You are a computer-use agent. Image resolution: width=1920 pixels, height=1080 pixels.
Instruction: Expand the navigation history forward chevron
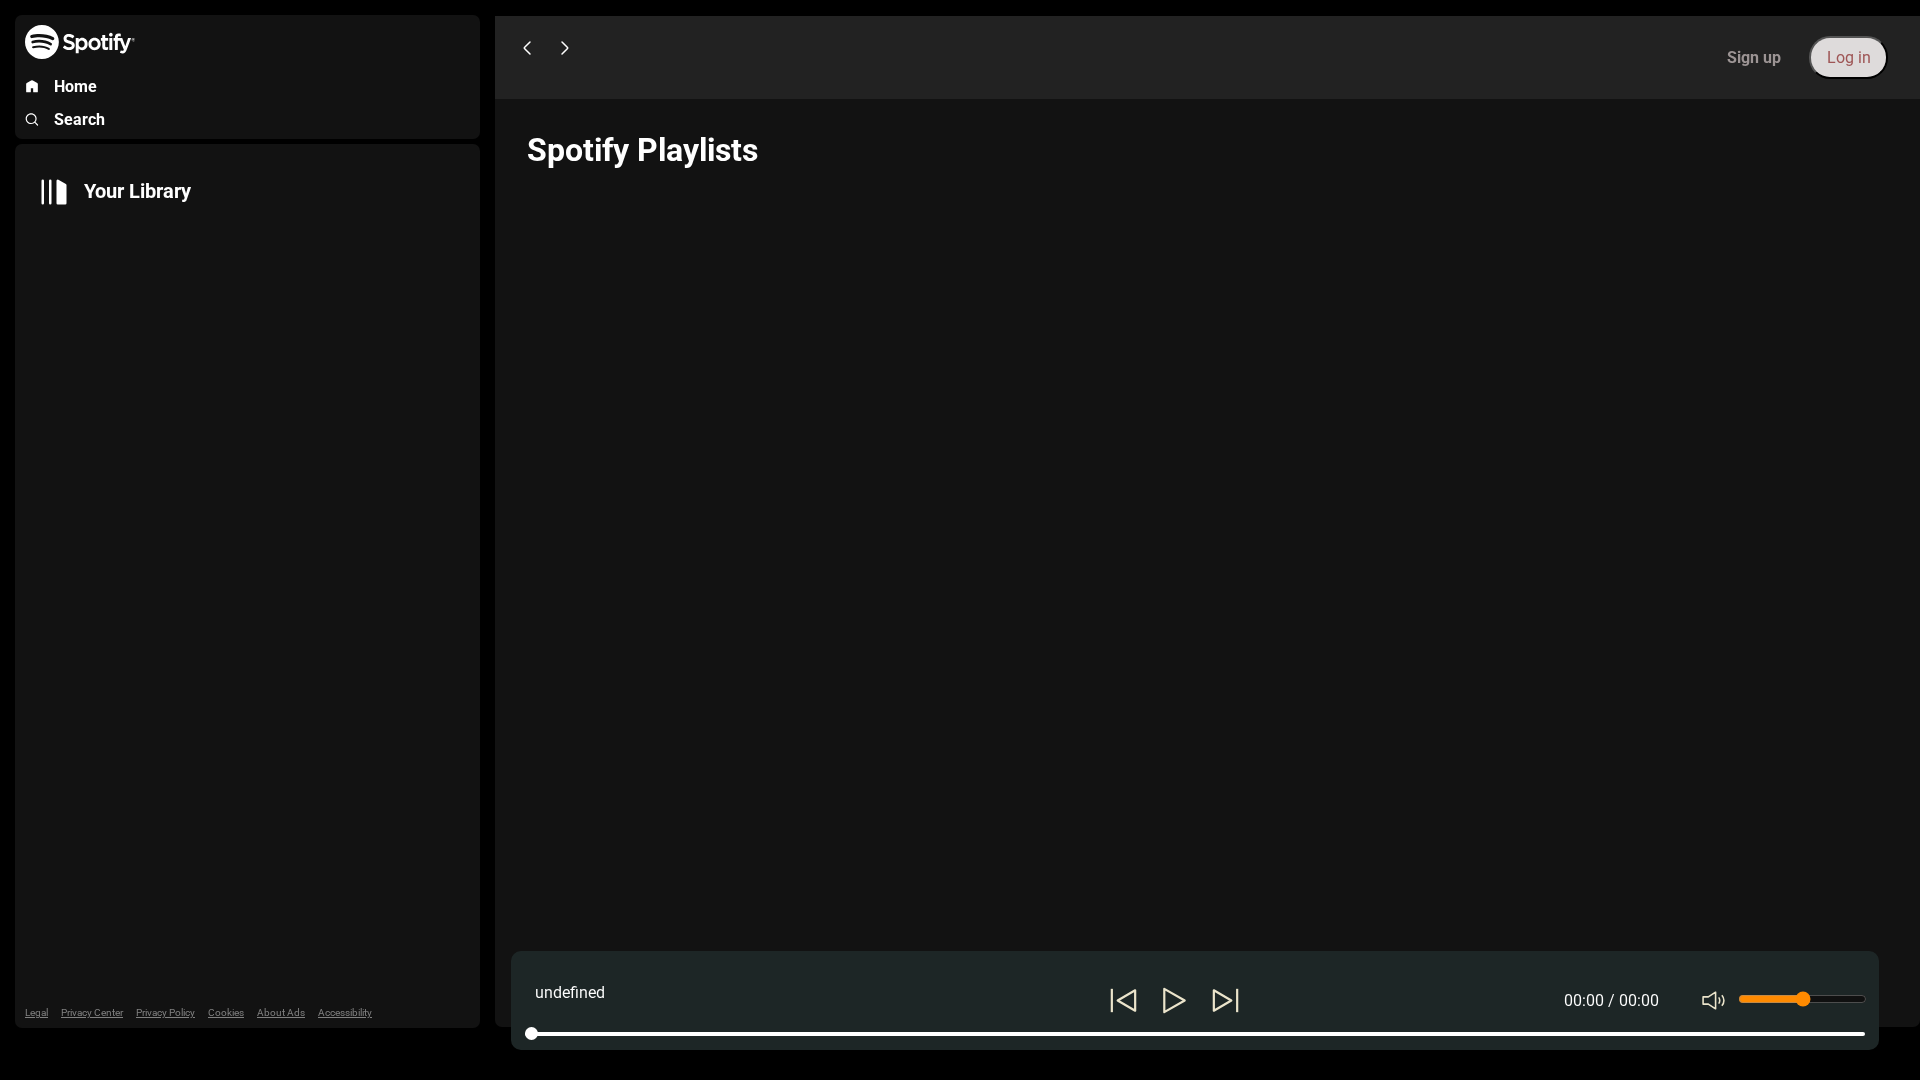(564, 47)
